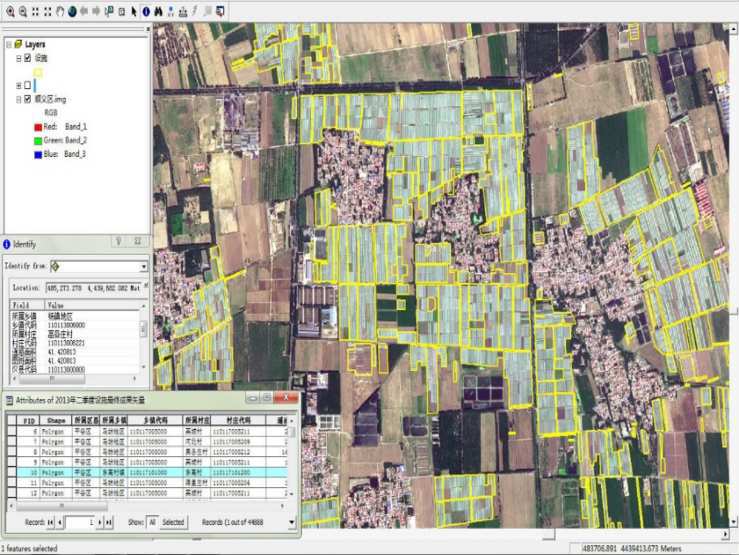Select row selector for FID 6

pyautogui.click(x=12, y=432)
